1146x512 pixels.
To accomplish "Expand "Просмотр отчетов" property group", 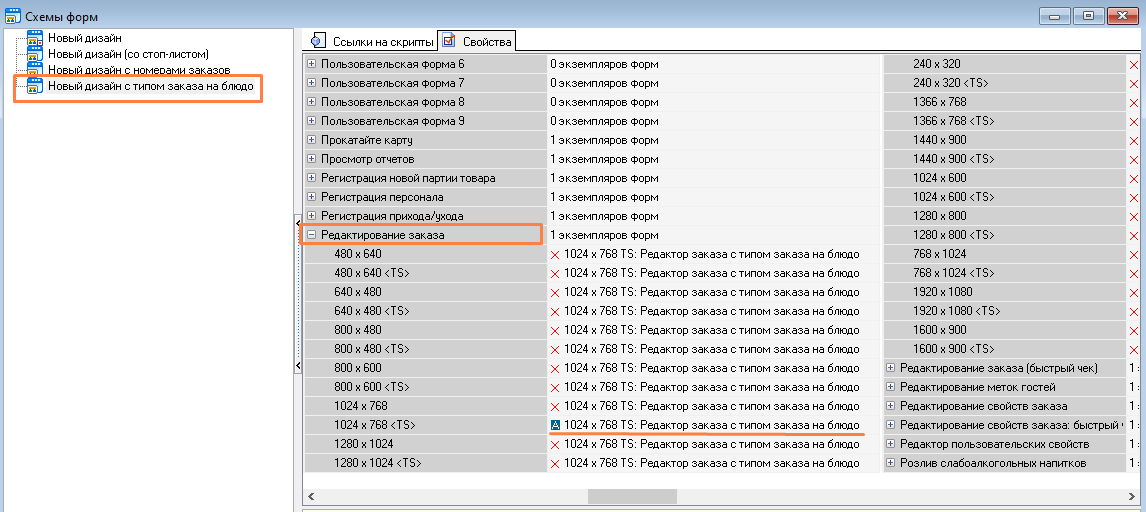I will 311,159.
